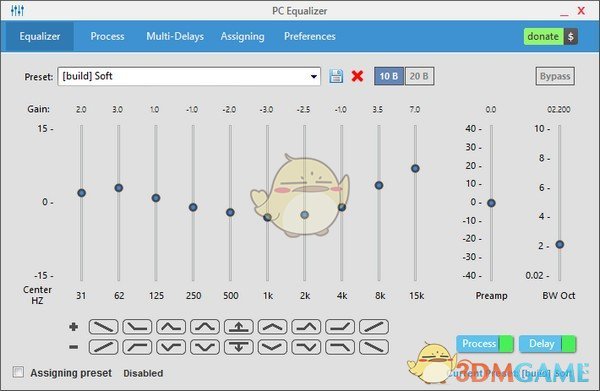Image resolution: width=600 pixels, height=391 pixels.
Task: Click the dollar sign beside donate
Action: pyautogui.click(x=571, y=37)
